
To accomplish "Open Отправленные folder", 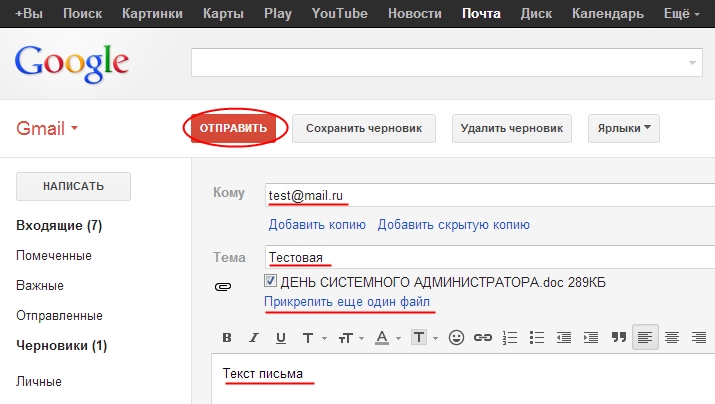I will (59, 316).
